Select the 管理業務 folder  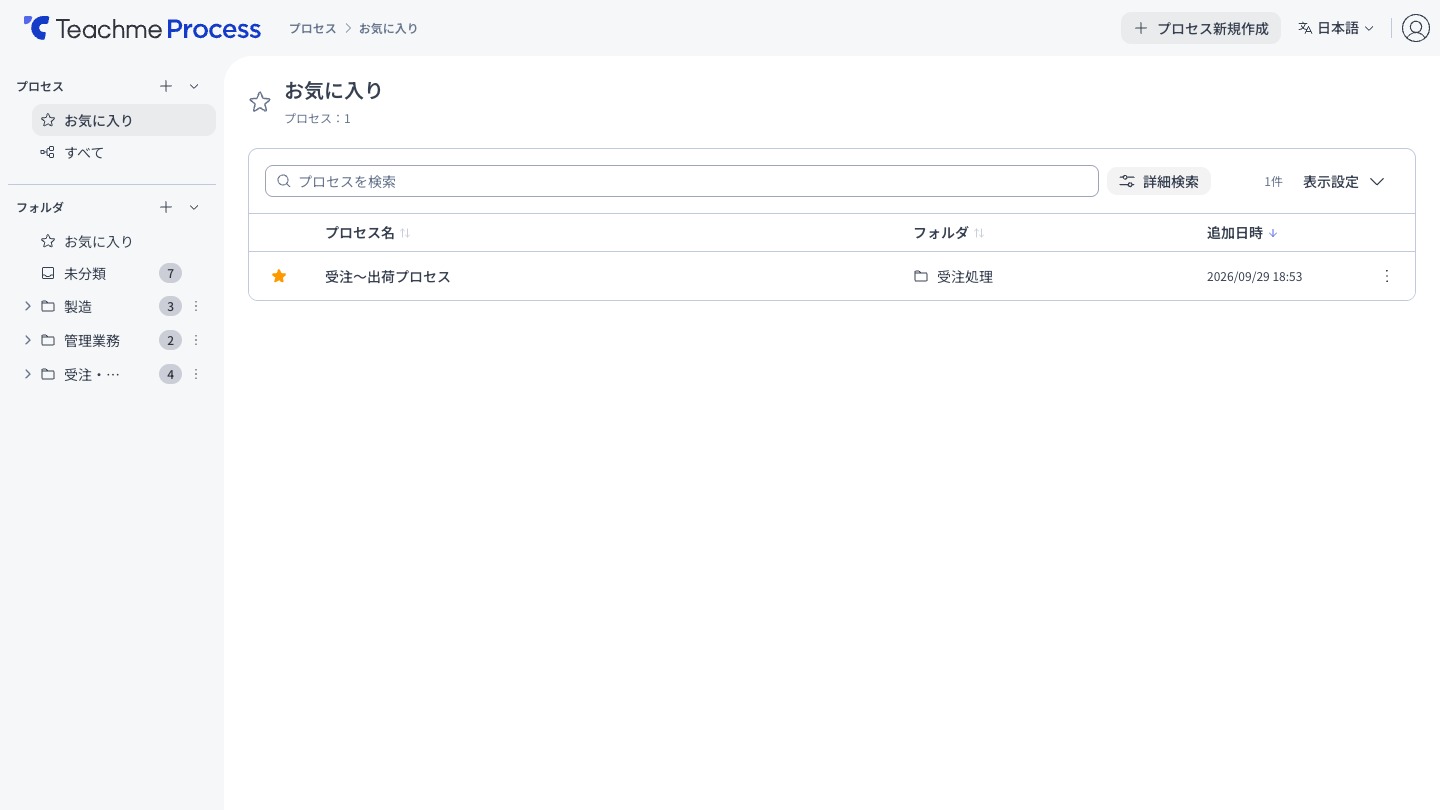[92, 340]
